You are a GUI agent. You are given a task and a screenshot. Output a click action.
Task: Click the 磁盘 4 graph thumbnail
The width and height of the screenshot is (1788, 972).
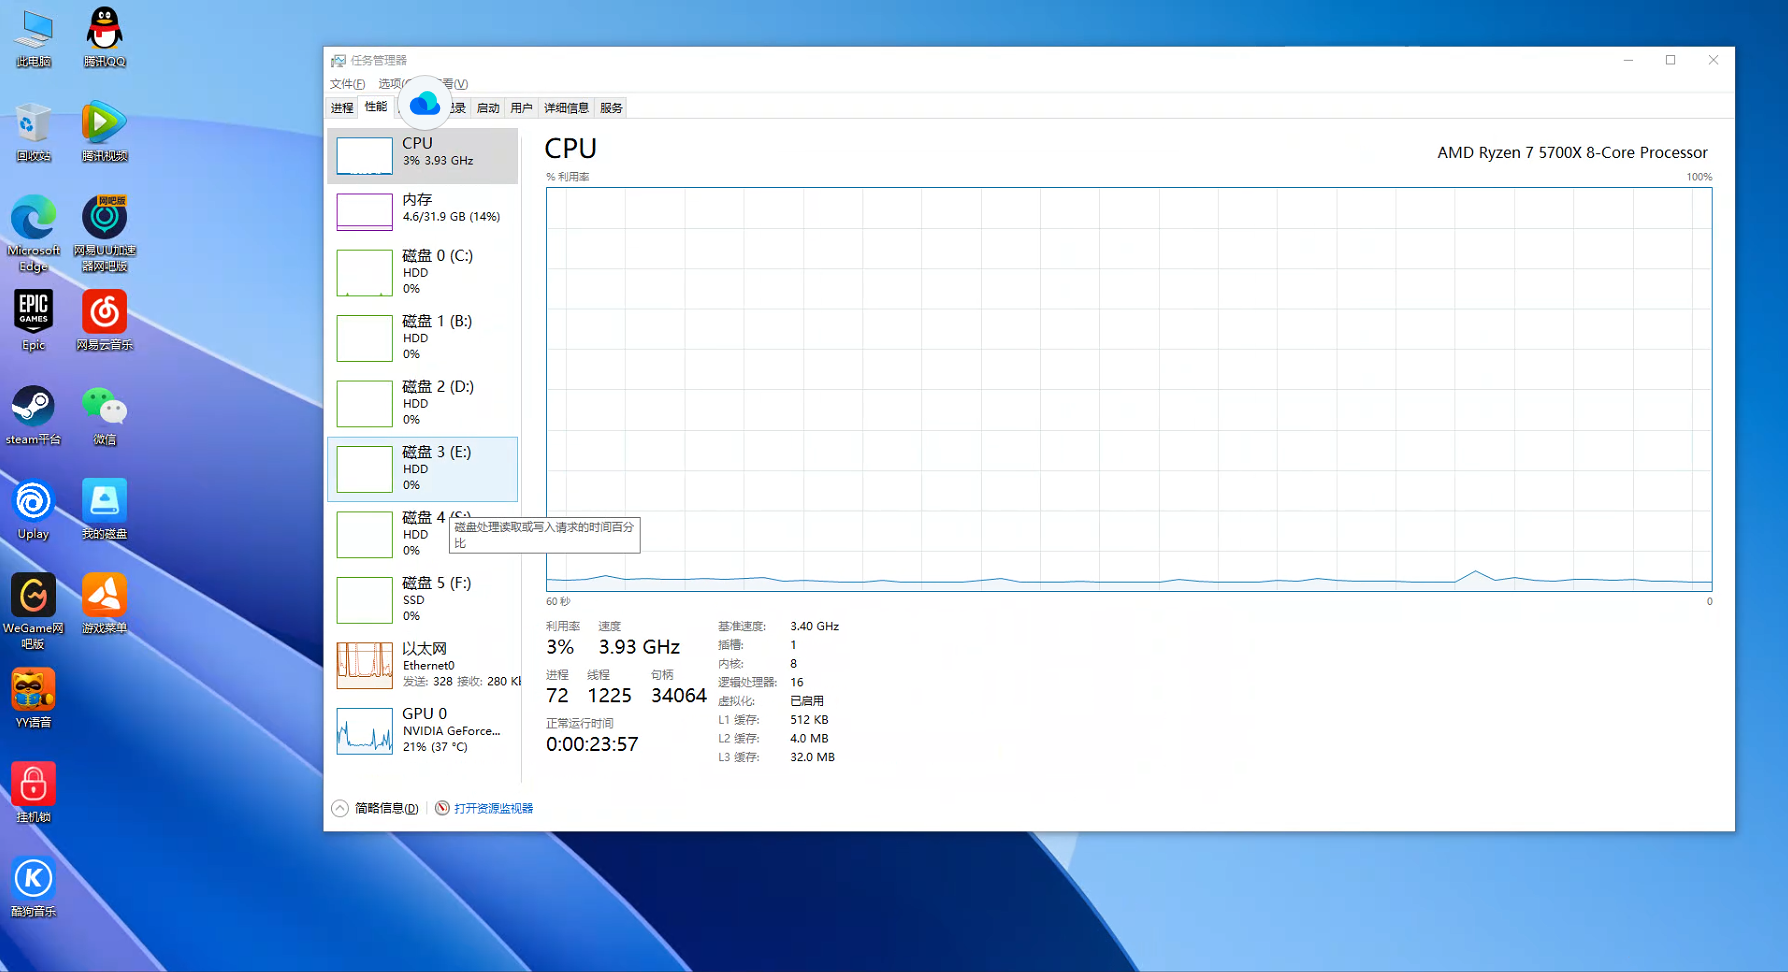[364, 534]
